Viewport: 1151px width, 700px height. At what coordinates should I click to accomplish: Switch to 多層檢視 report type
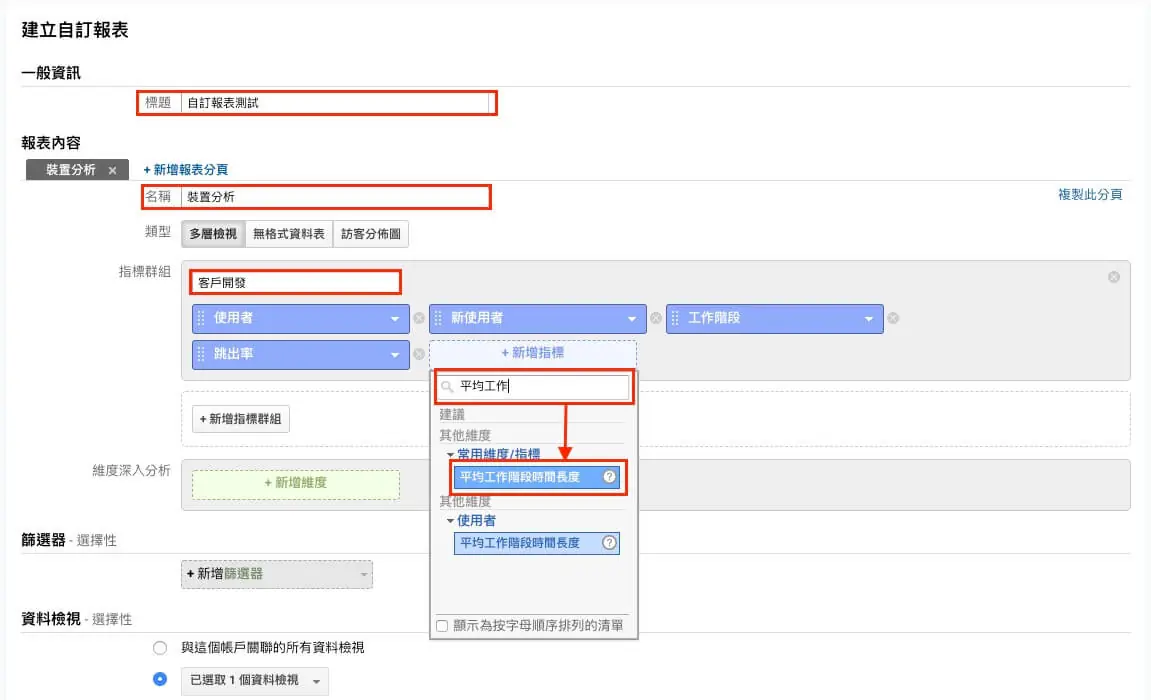tap(214, 234)
